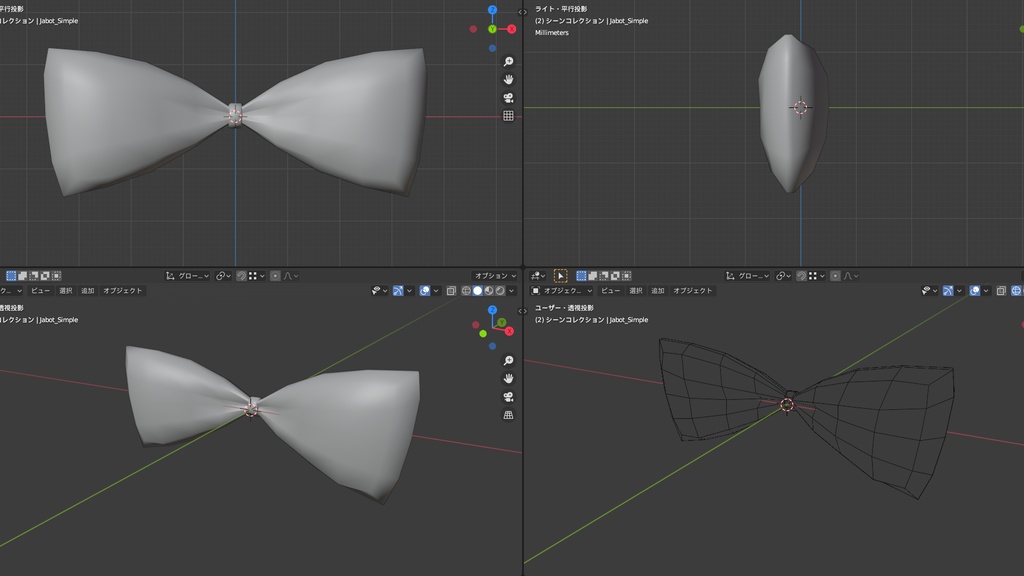Click the pan hand icon in front orthographic viewport
This screenshot has height=576, width=1024.
point(508,80)
